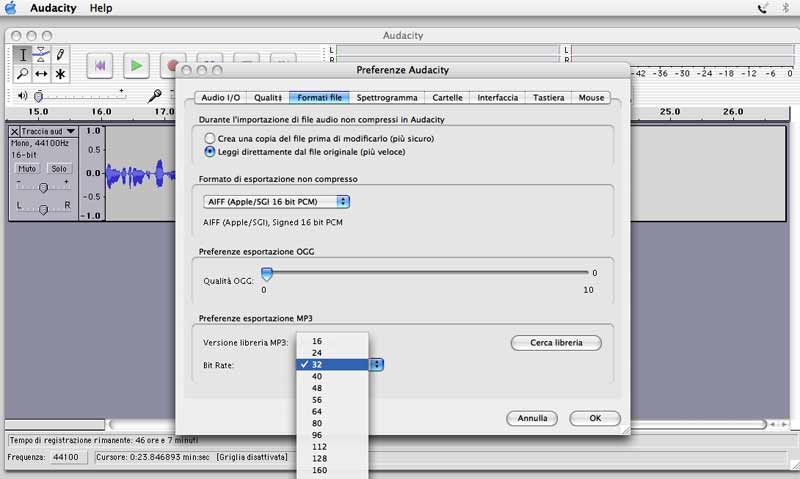Click the microphone input icon
This screenshot has width=800, height=479.
click(x=155, y=95)
